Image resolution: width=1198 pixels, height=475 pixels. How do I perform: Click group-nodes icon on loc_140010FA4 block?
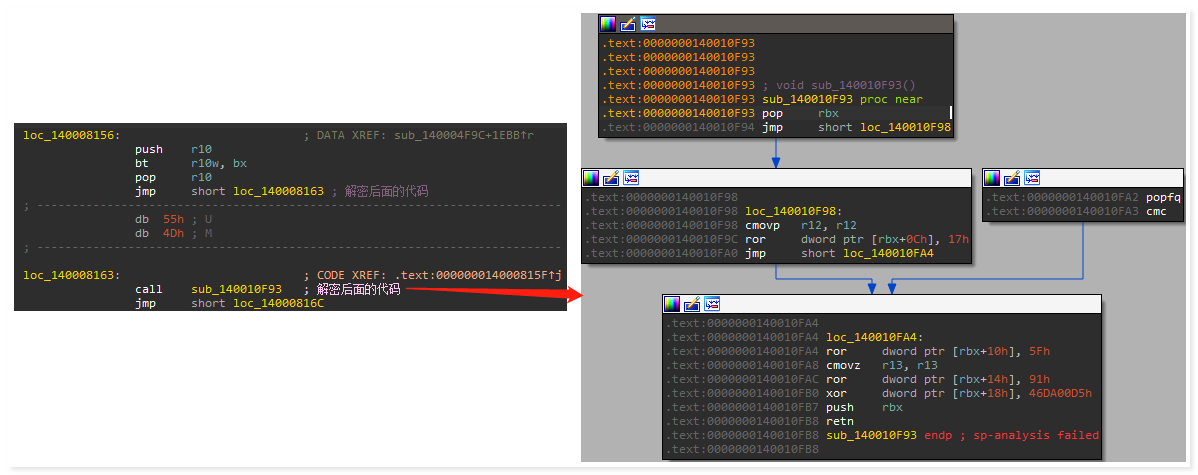[x=712, y=304]
